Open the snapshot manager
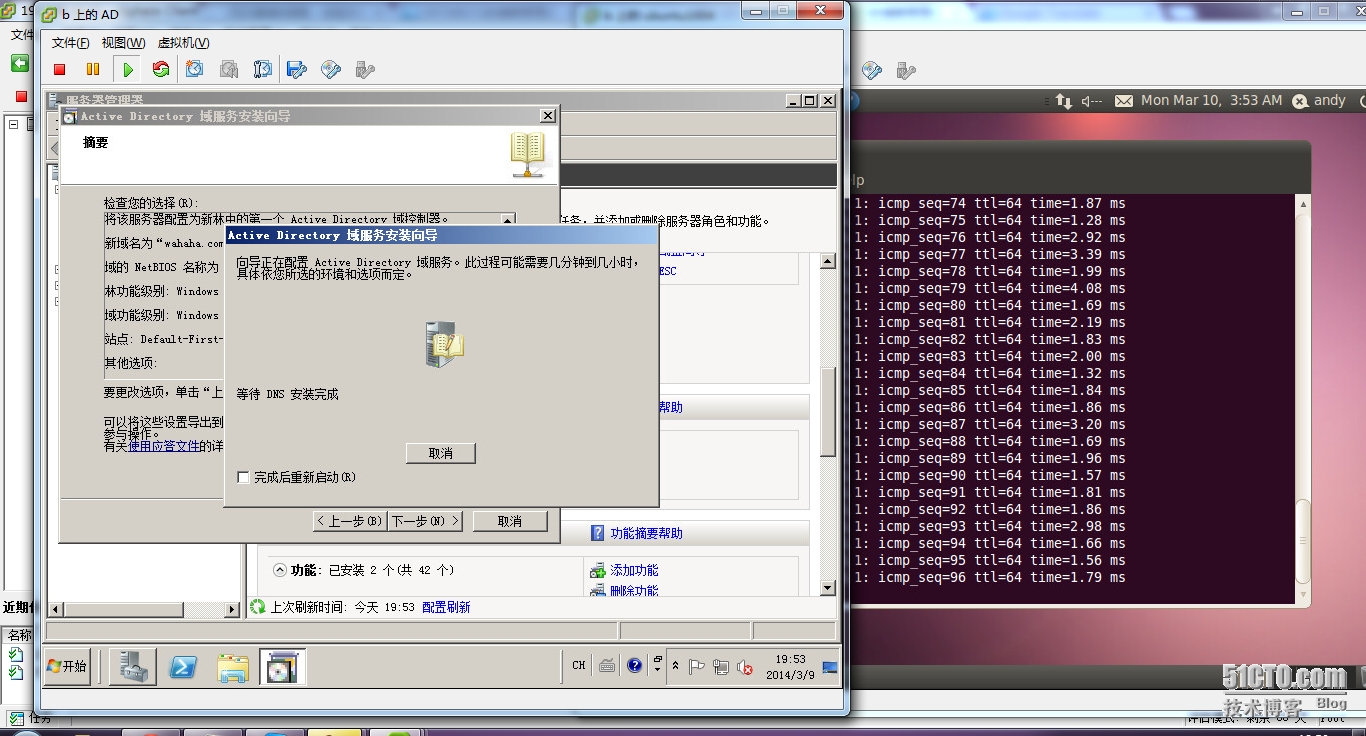 [263, 69]
